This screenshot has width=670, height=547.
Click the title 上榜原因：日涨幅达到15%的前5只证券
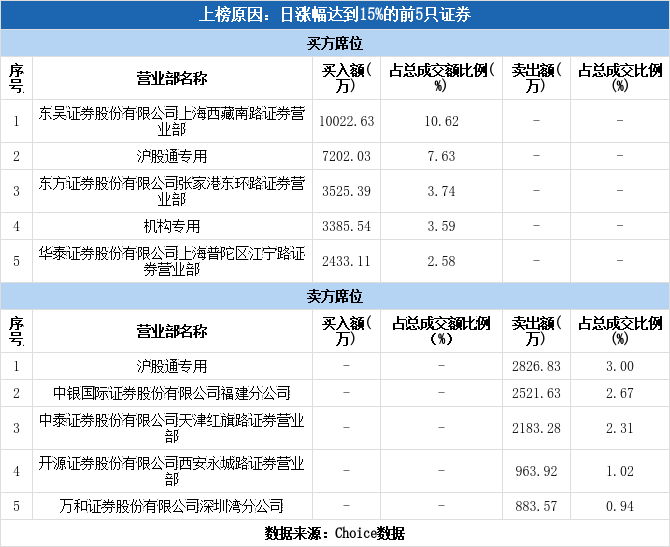pyautogui.click(x=335, y=15)
